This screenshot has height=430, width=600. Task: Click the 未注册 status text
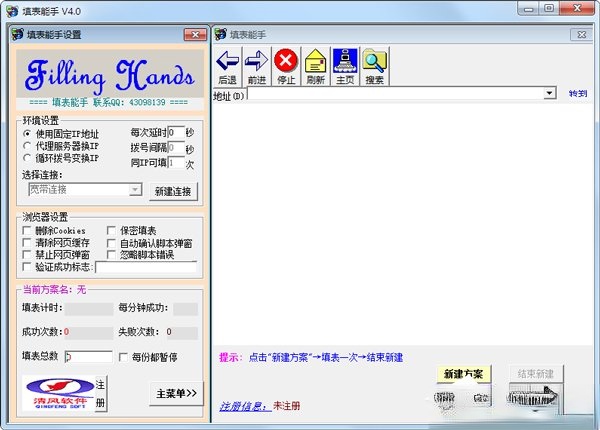point(287,406)
